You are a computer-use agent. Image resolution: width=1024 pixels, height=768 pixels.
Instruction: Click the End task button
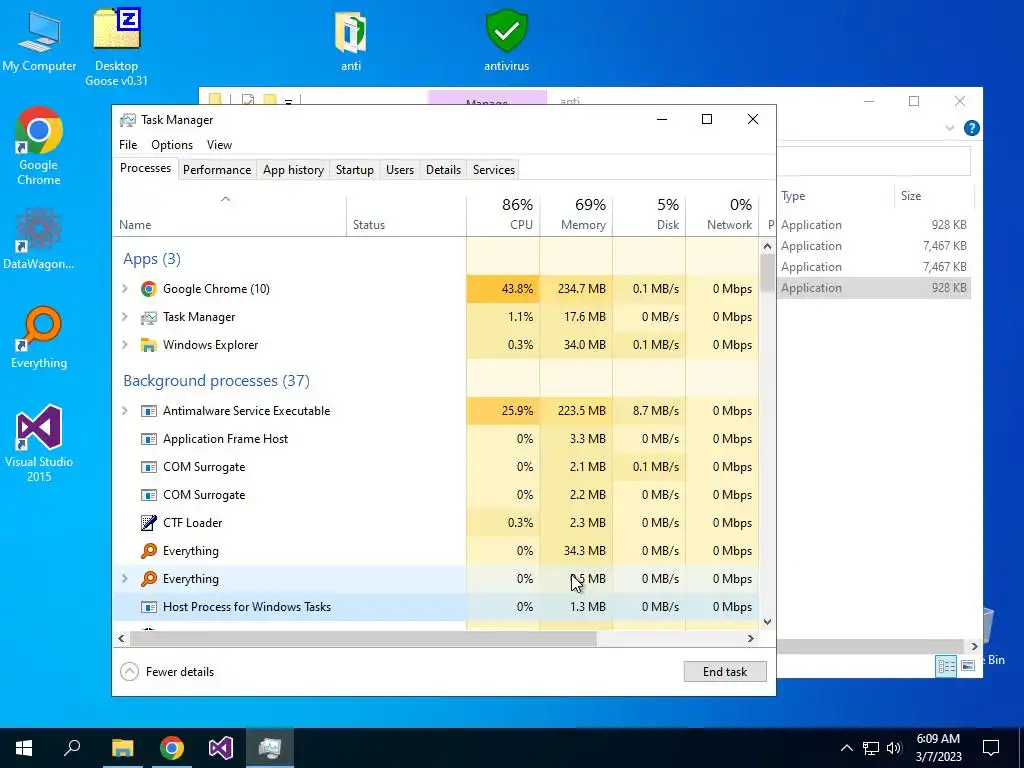click(x=725, y=671)
